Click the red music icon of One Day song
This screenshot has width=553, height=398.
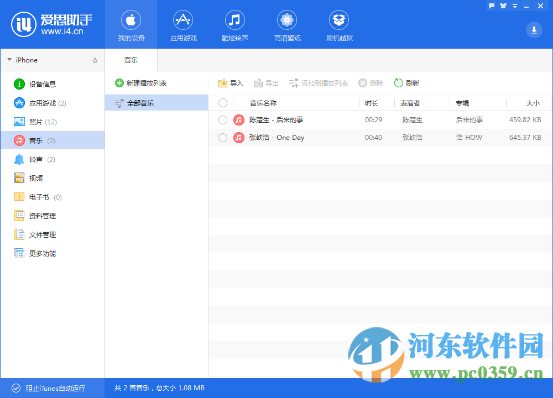click(x=239, y=137)
